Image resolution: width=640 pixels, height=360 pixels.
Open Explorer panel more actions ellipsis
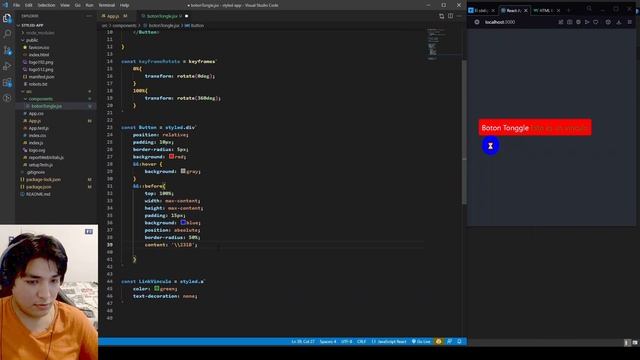[89, 16]
